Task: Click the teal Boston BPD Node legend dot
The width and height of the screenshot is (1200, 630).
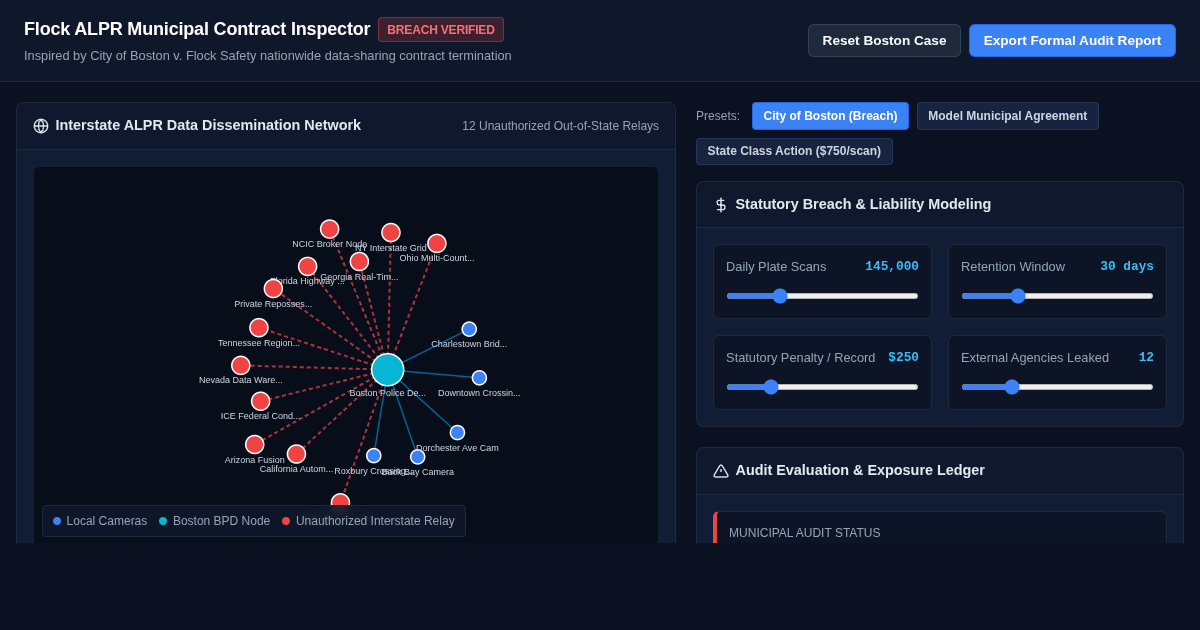Action: tap(163, 521)
